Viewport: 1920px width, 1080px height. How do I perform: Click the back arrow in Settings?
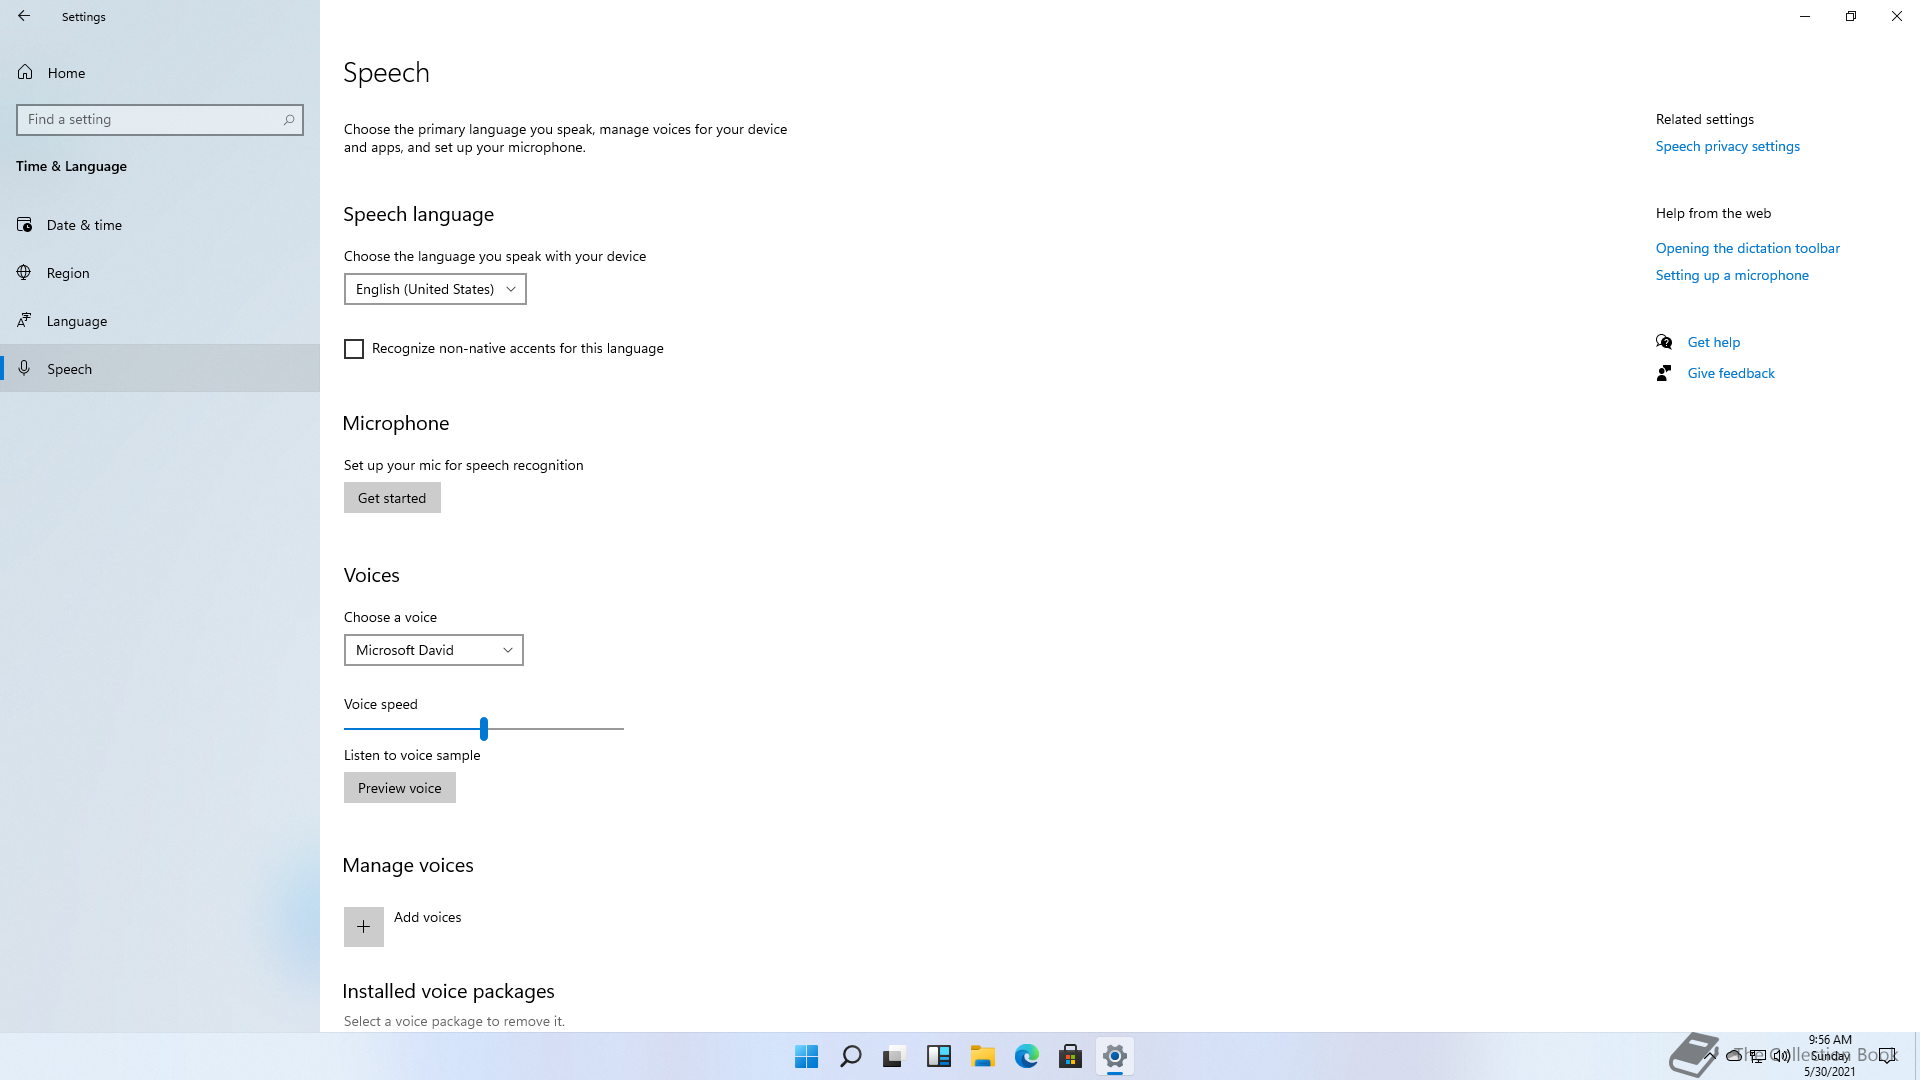point(24,16)
